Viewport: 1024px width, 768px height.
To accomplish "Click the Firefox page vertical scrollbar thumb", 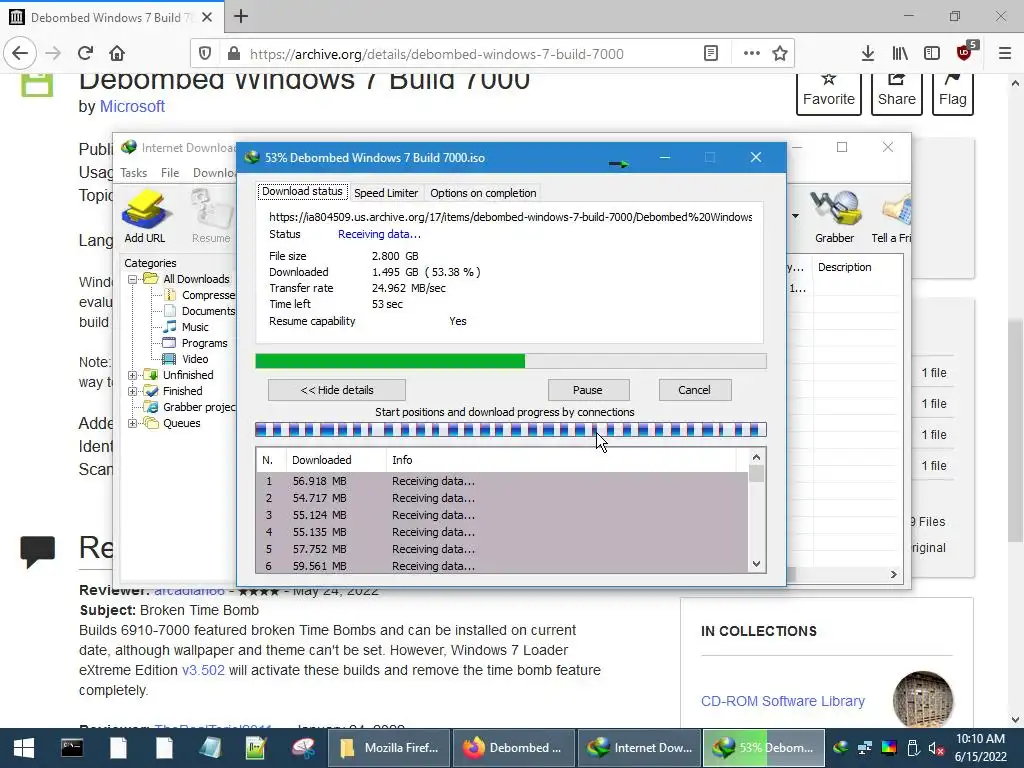I will point(1015,430).
